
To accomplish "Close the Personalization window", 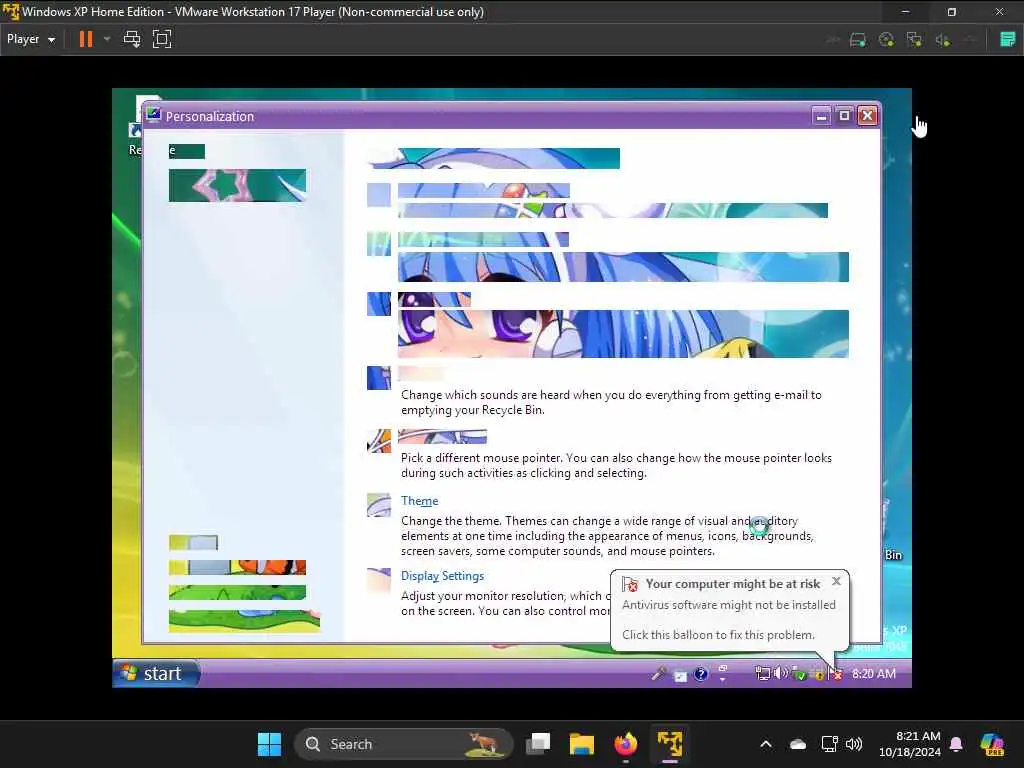I will coord(867,116).
